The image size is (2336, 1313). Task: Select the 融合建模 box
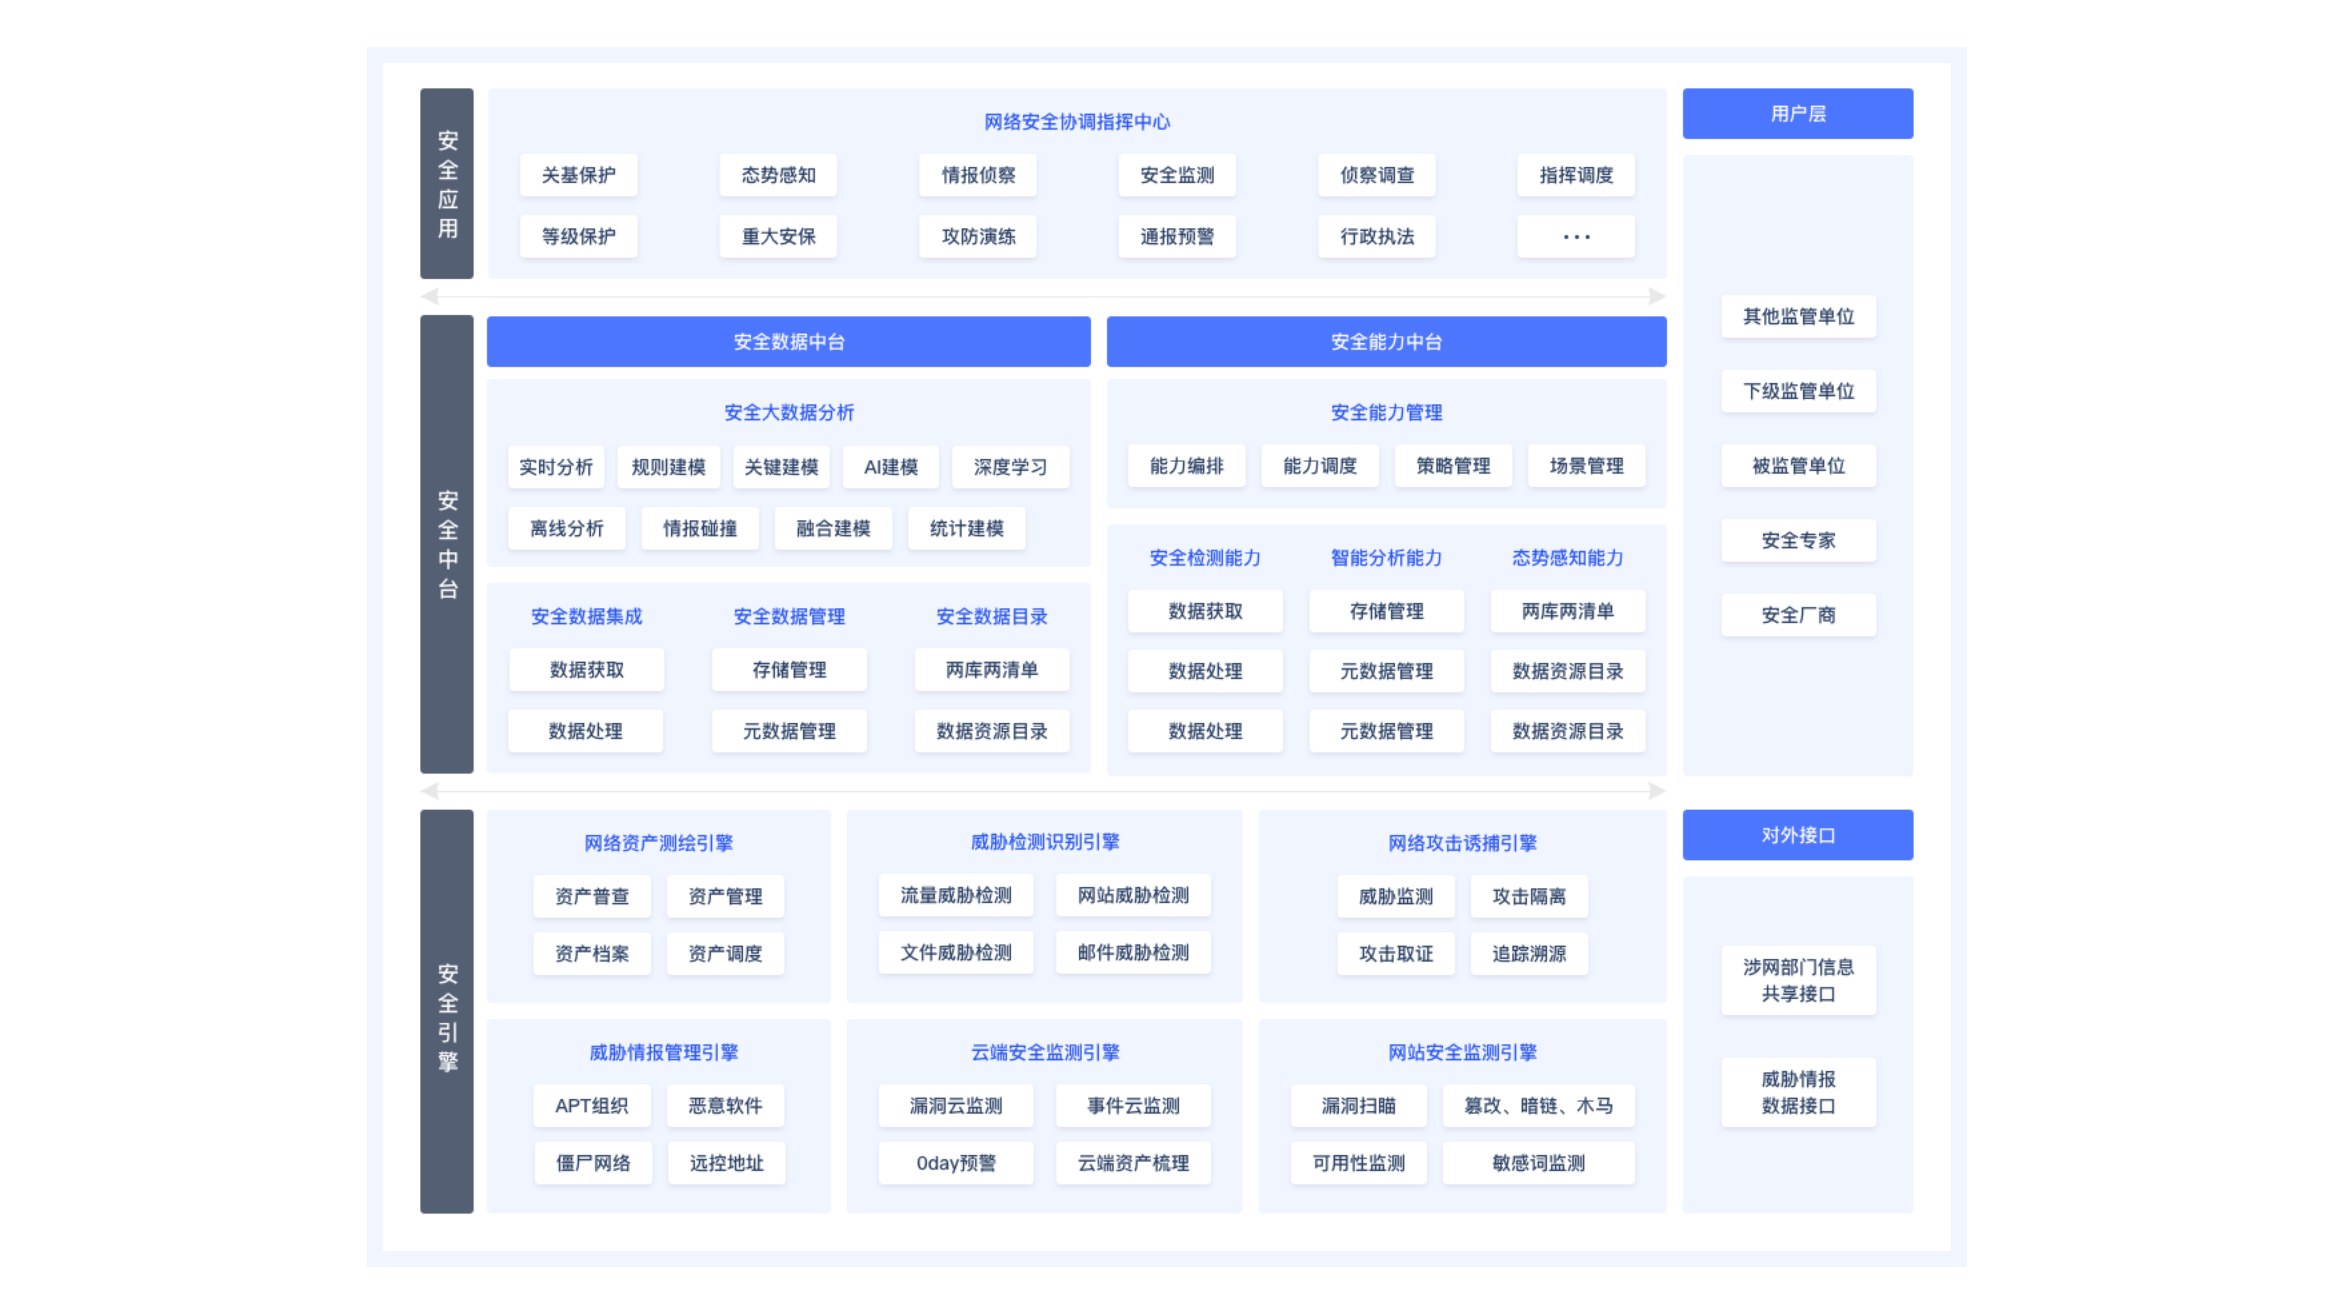(x=833, y=528)
